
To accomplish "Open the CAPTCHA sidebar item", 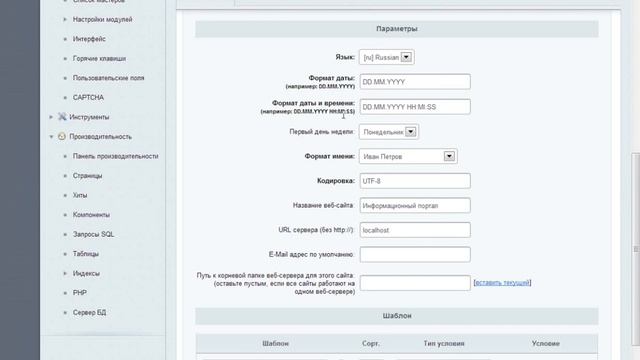I will click(88, 98).
